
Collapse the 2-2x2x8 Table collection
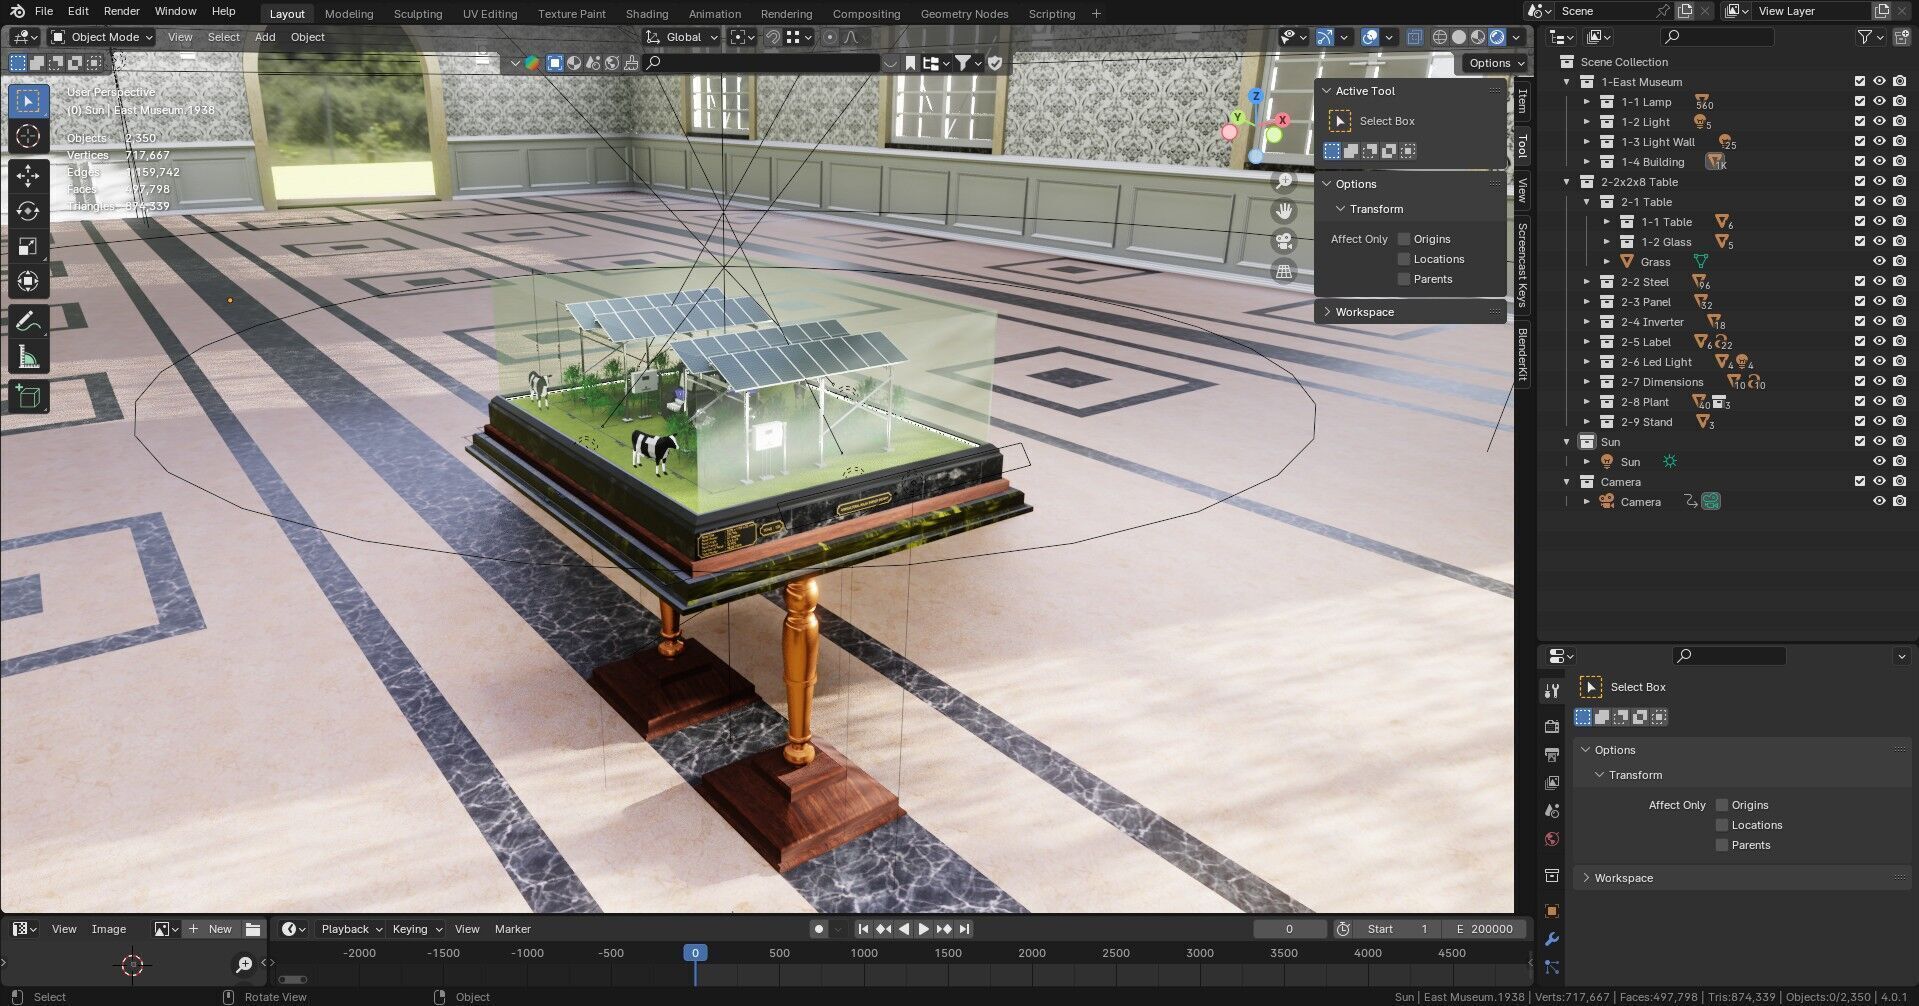1567,182
